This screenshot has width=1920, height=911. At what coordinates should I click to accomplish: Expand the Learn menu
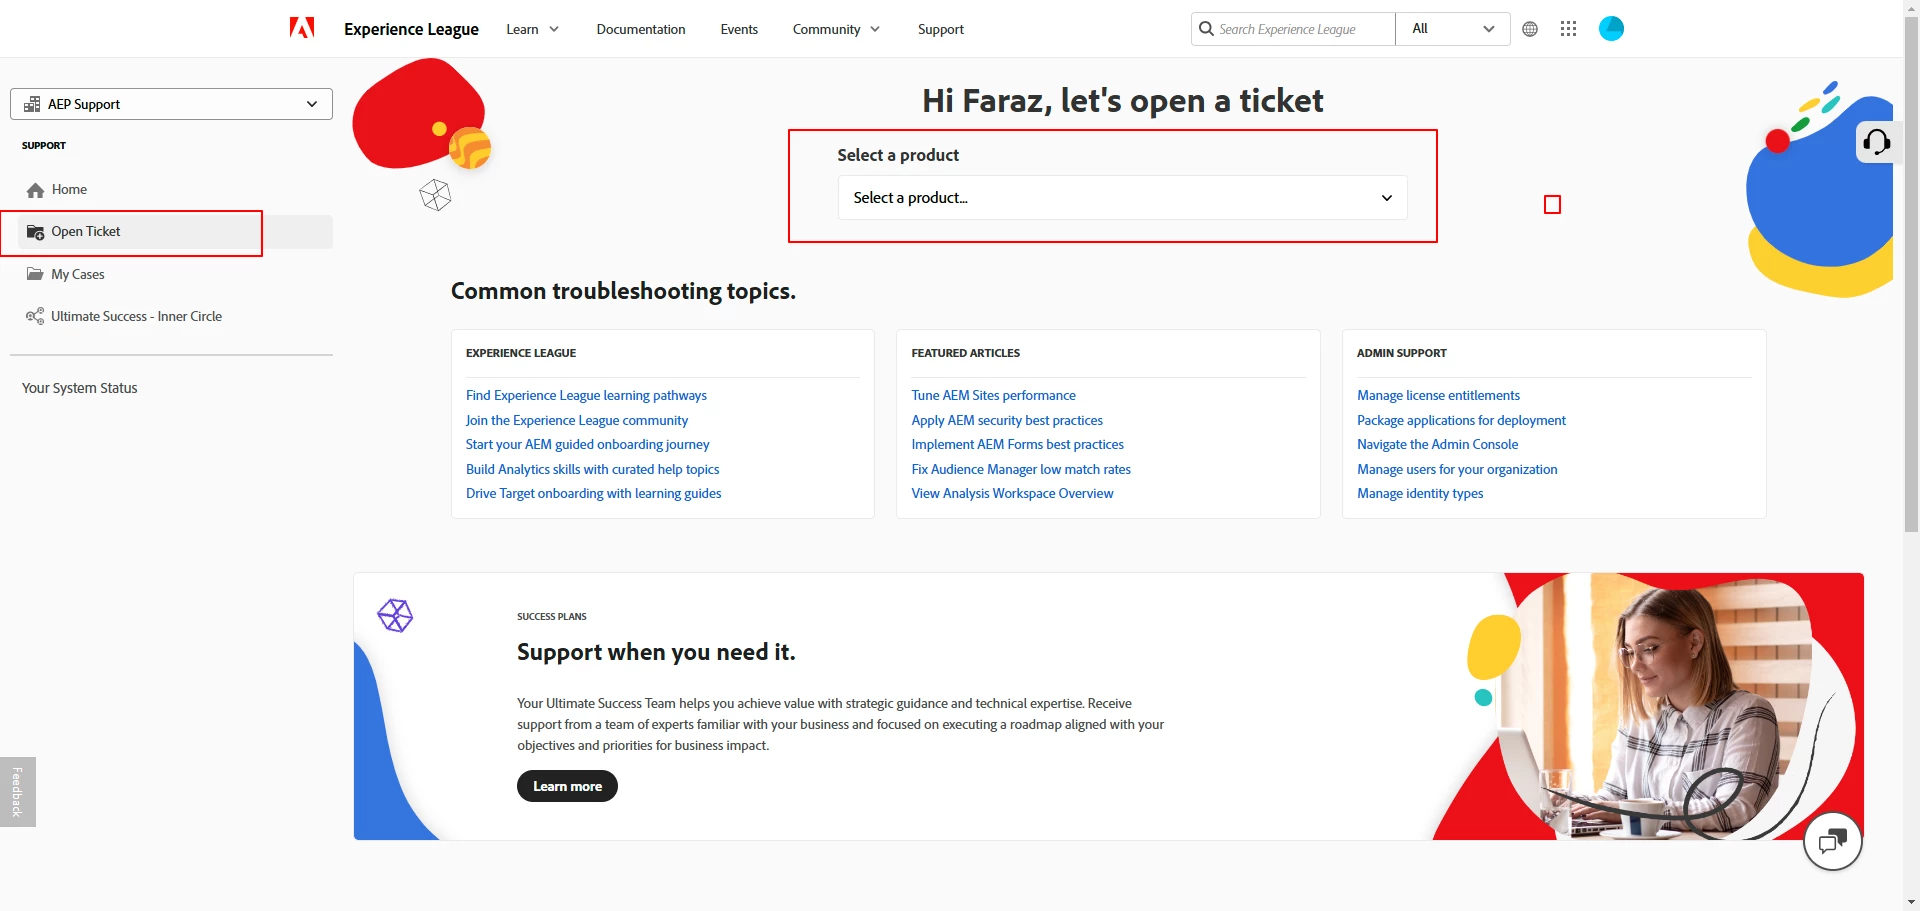point(532,29)
